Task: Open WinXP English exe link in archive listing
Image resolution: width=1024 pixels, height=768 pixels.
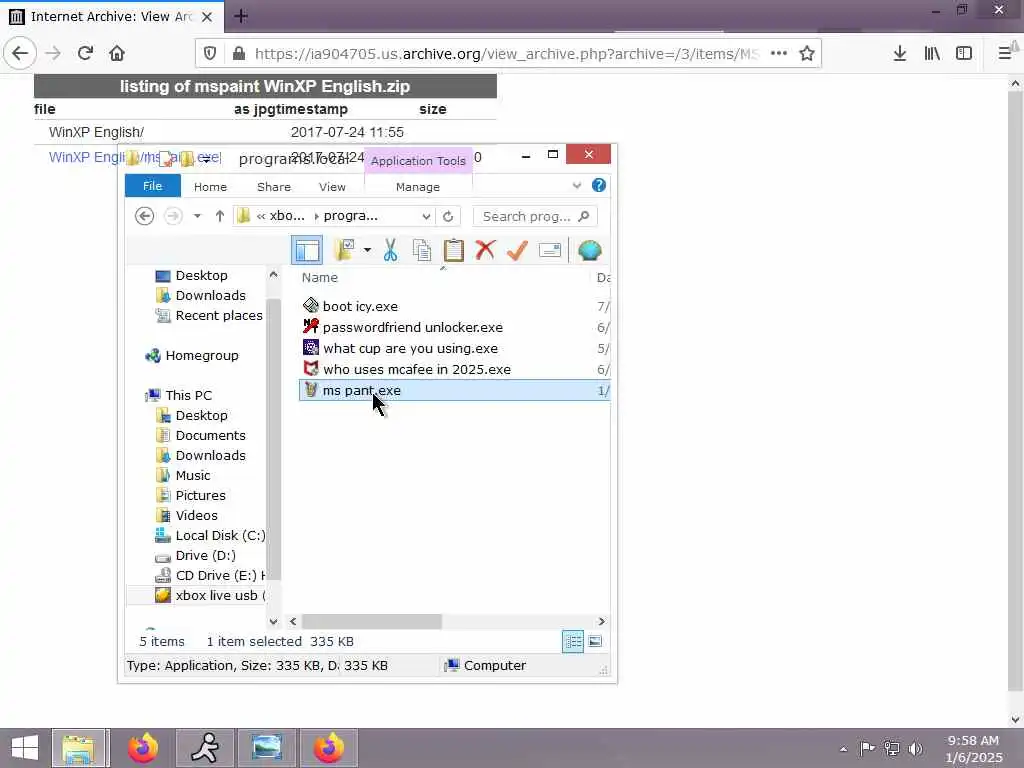Action: click(x=135, y=157)
